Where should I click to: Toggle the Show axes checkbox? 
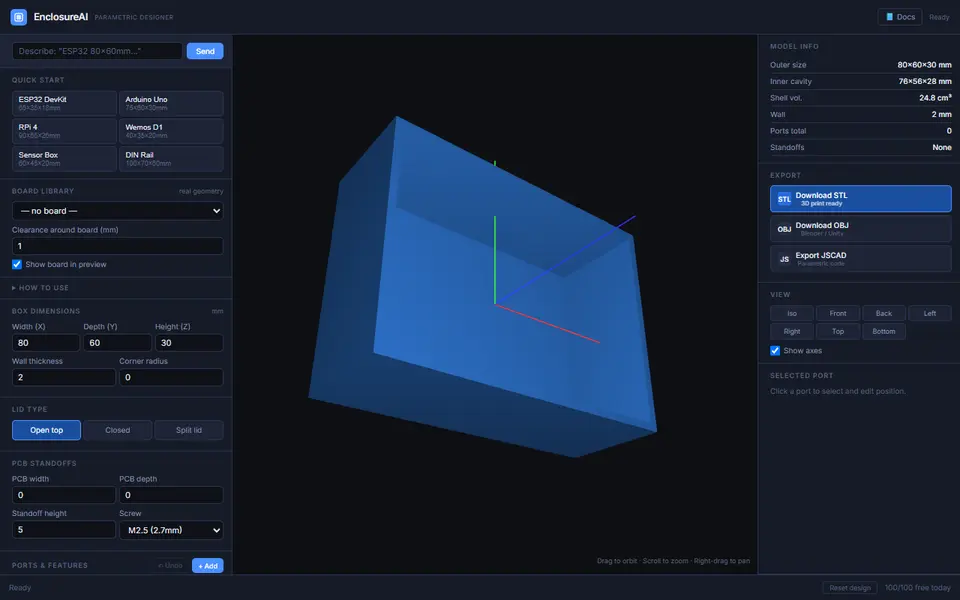[x=775, y=351]
